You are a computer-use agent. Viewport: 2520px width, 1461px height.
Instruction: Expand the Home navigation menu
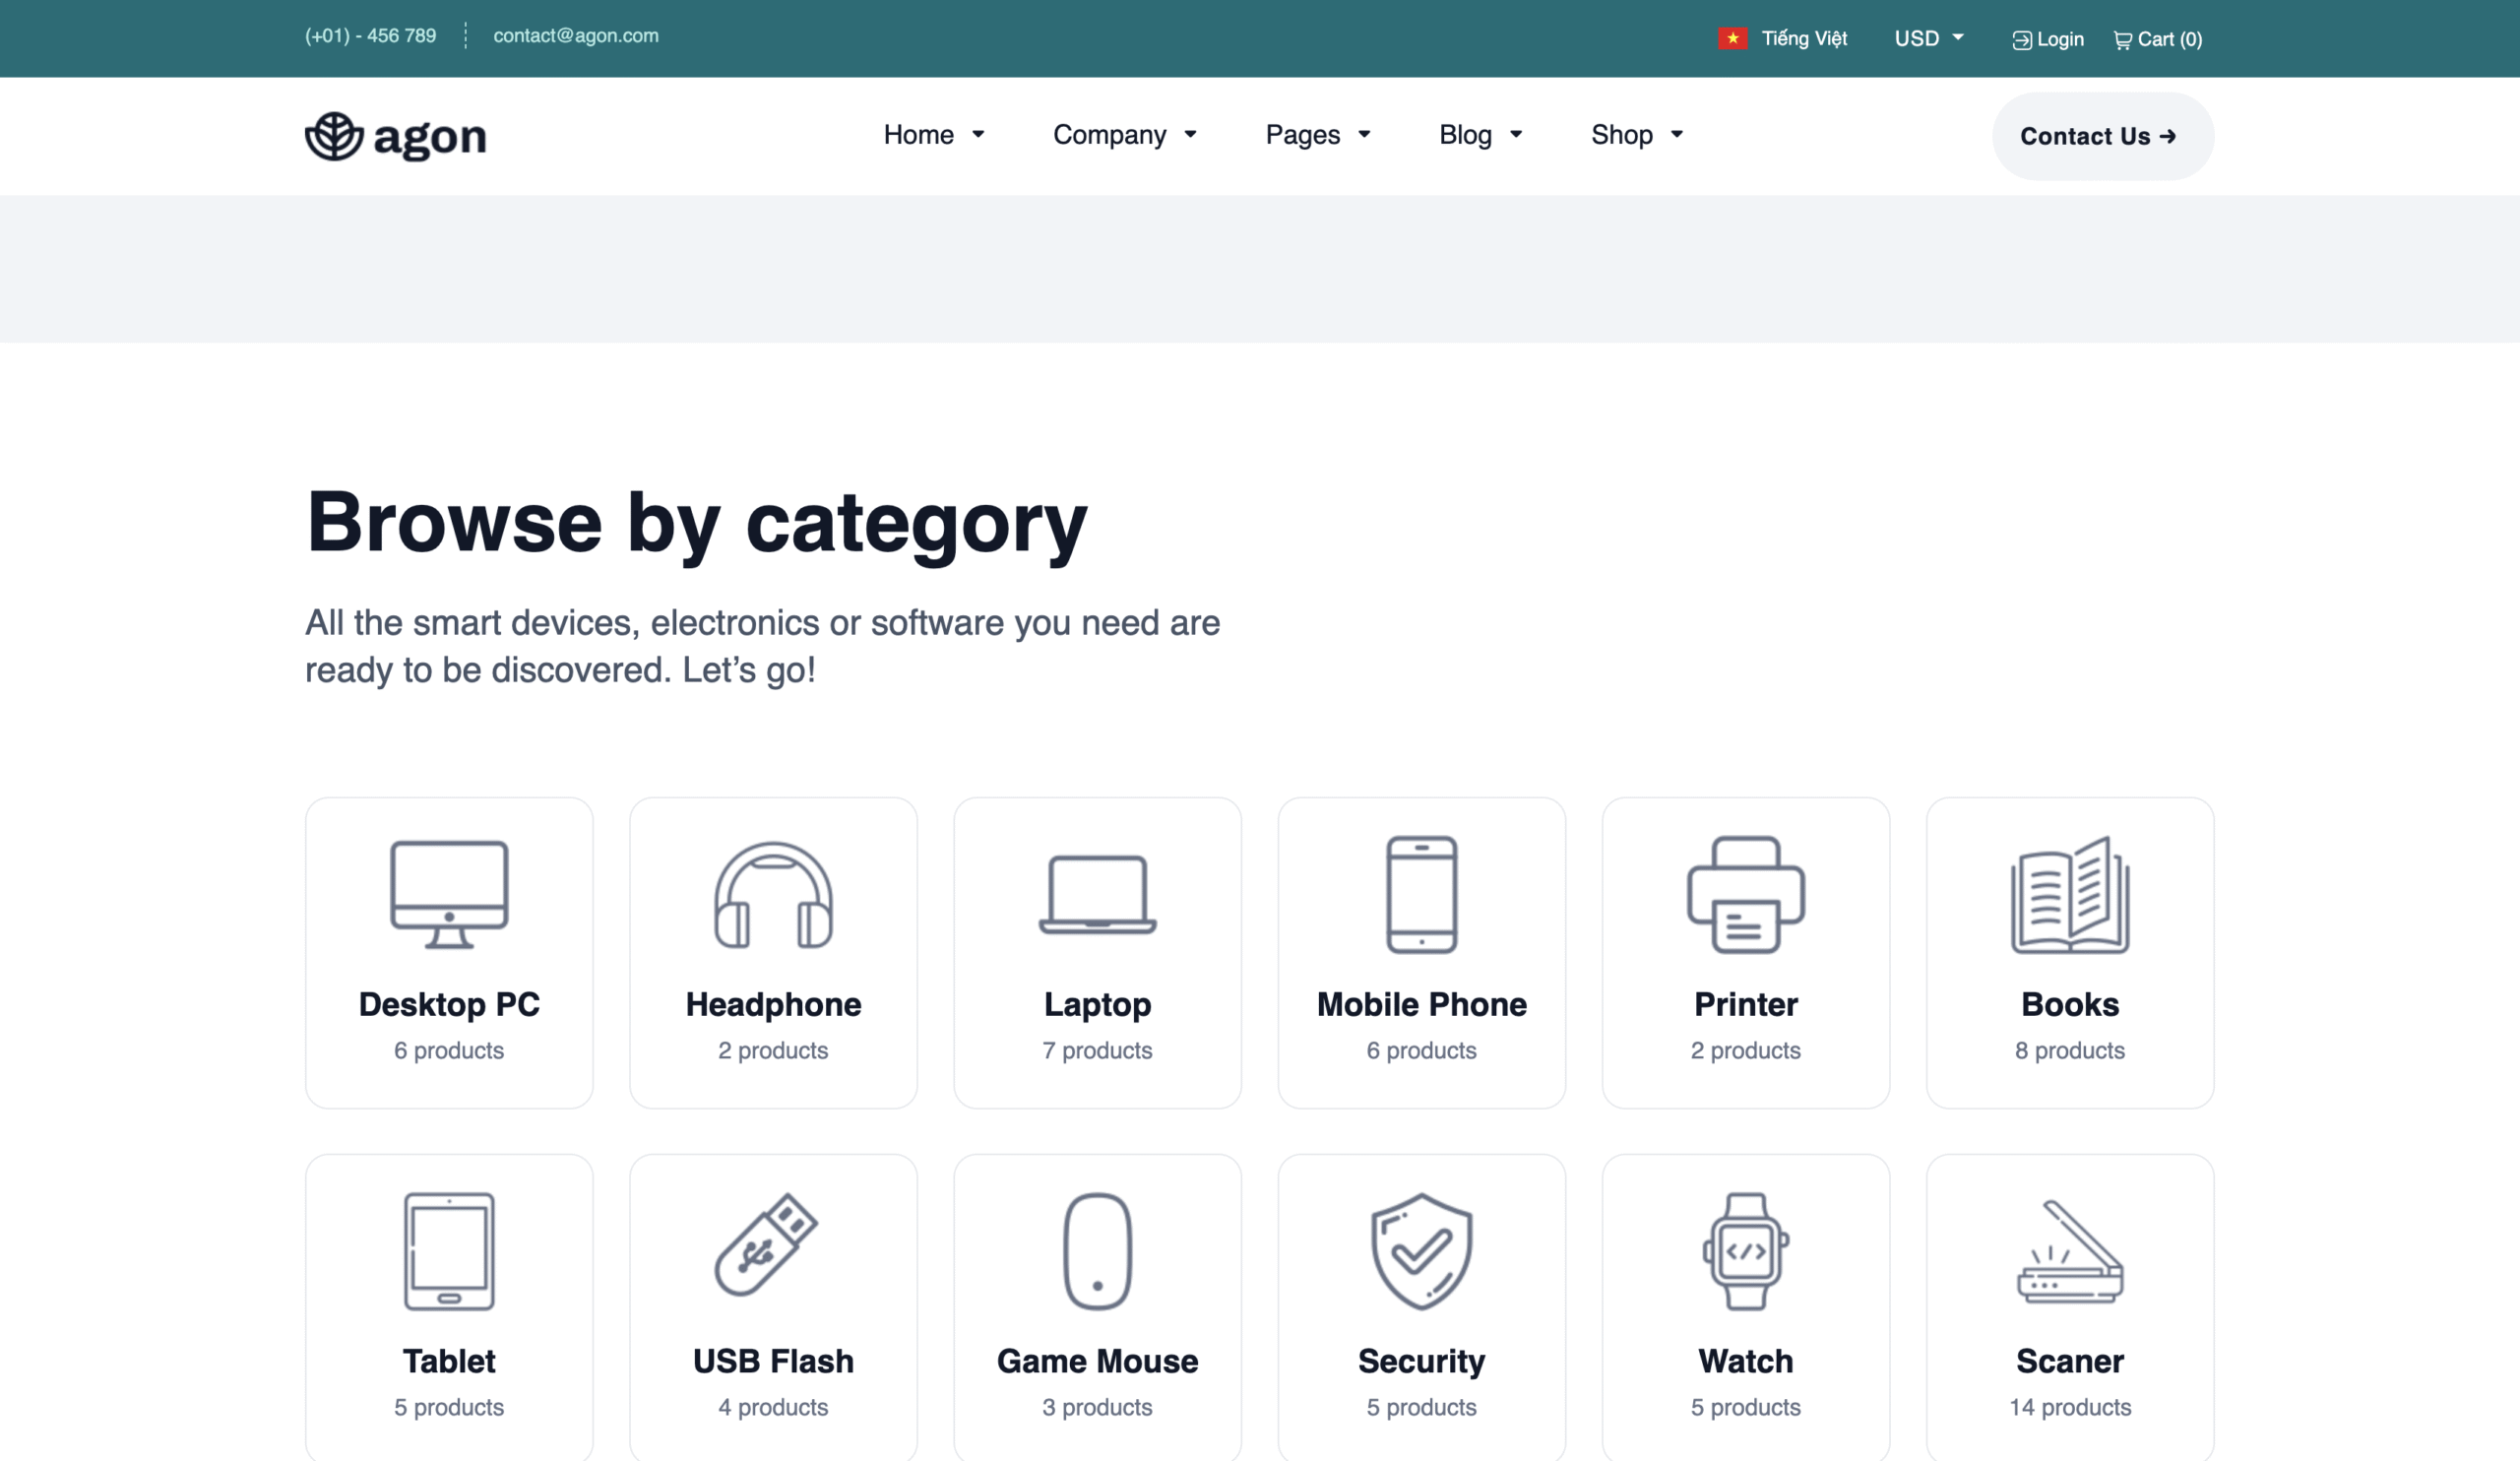point(933,134)
